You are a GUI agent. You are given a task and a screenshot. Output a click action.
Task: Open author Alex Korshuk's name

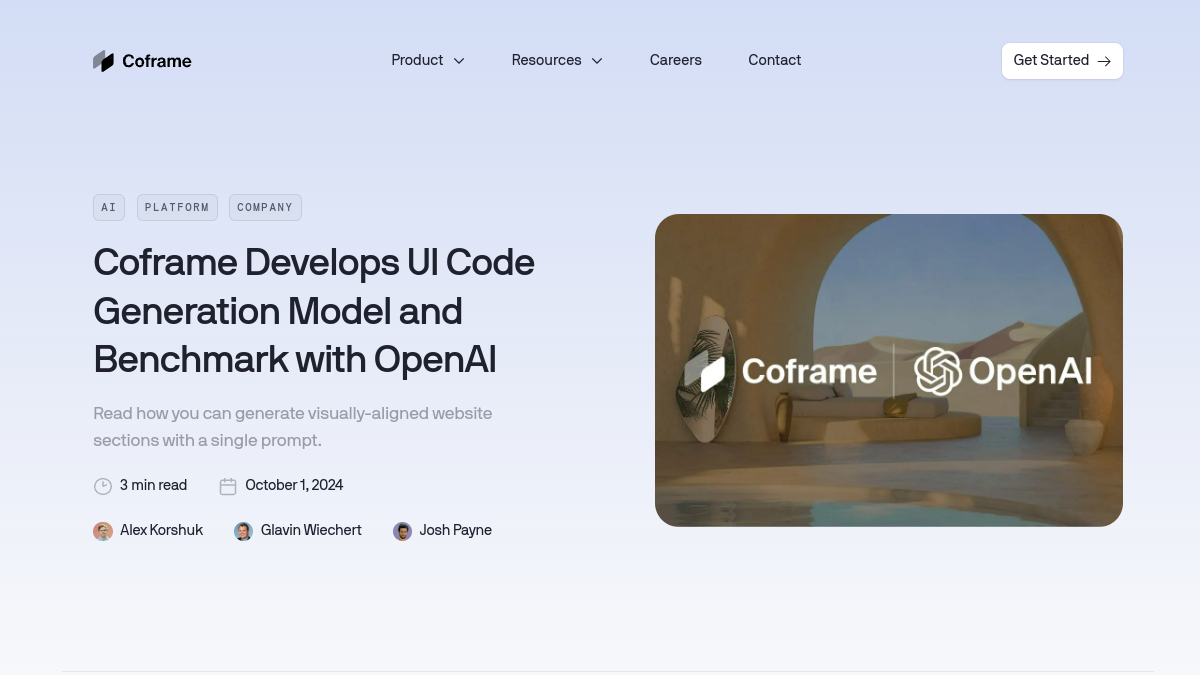click(161, 530)
